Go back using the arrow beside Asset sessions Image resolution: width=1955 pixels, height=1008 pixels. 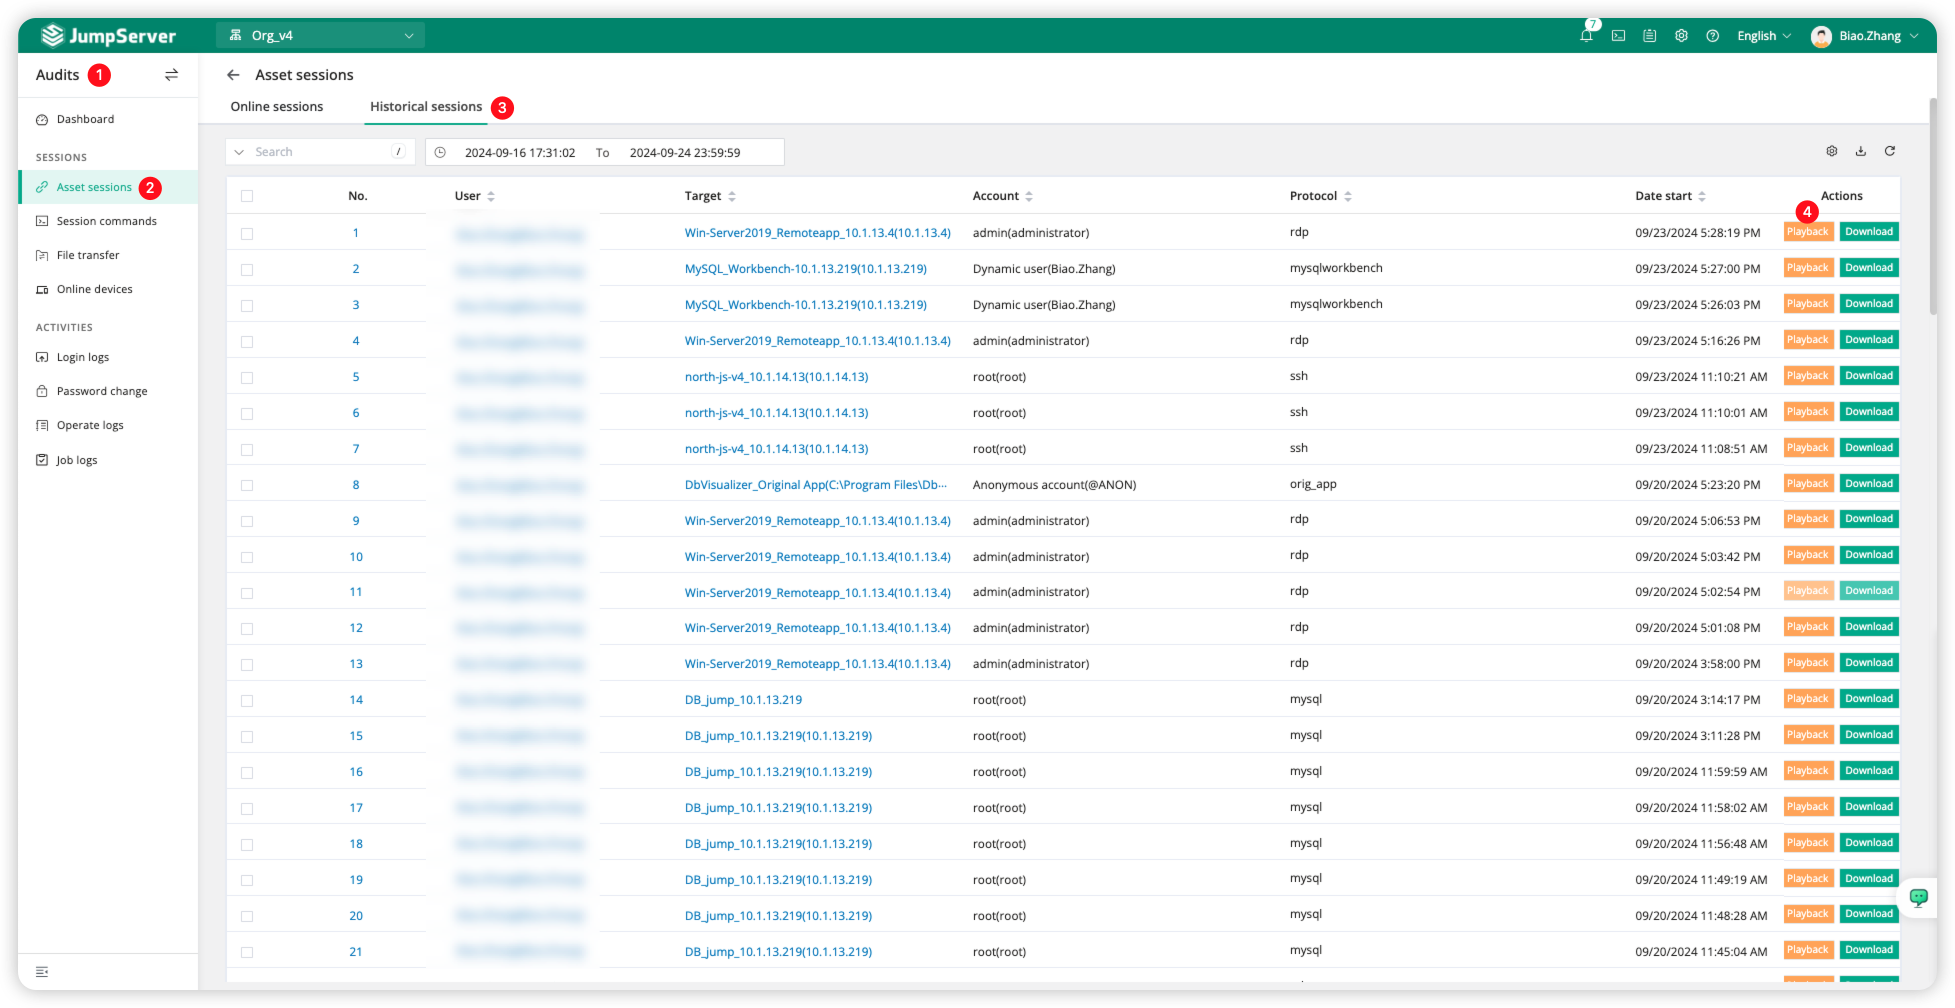[x=233, y=75]
